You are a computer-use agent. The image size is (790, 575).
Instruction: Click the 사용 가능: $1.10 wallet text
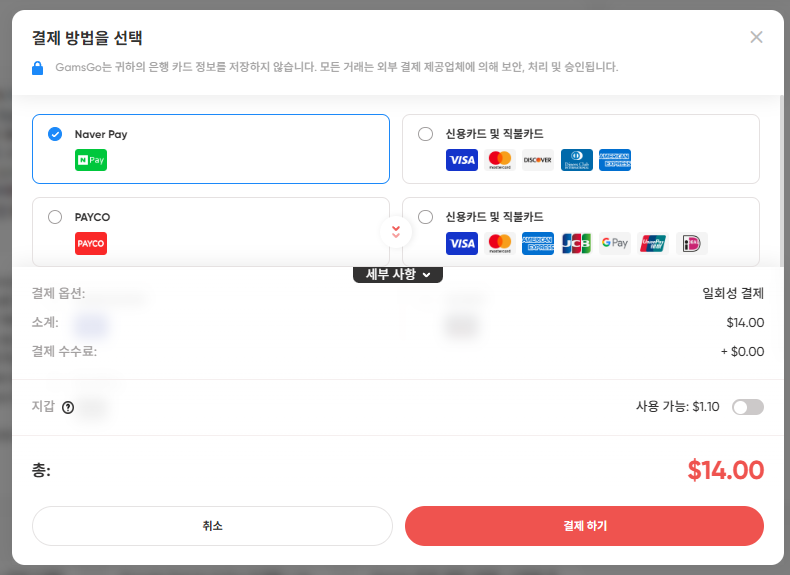[678, 407]
